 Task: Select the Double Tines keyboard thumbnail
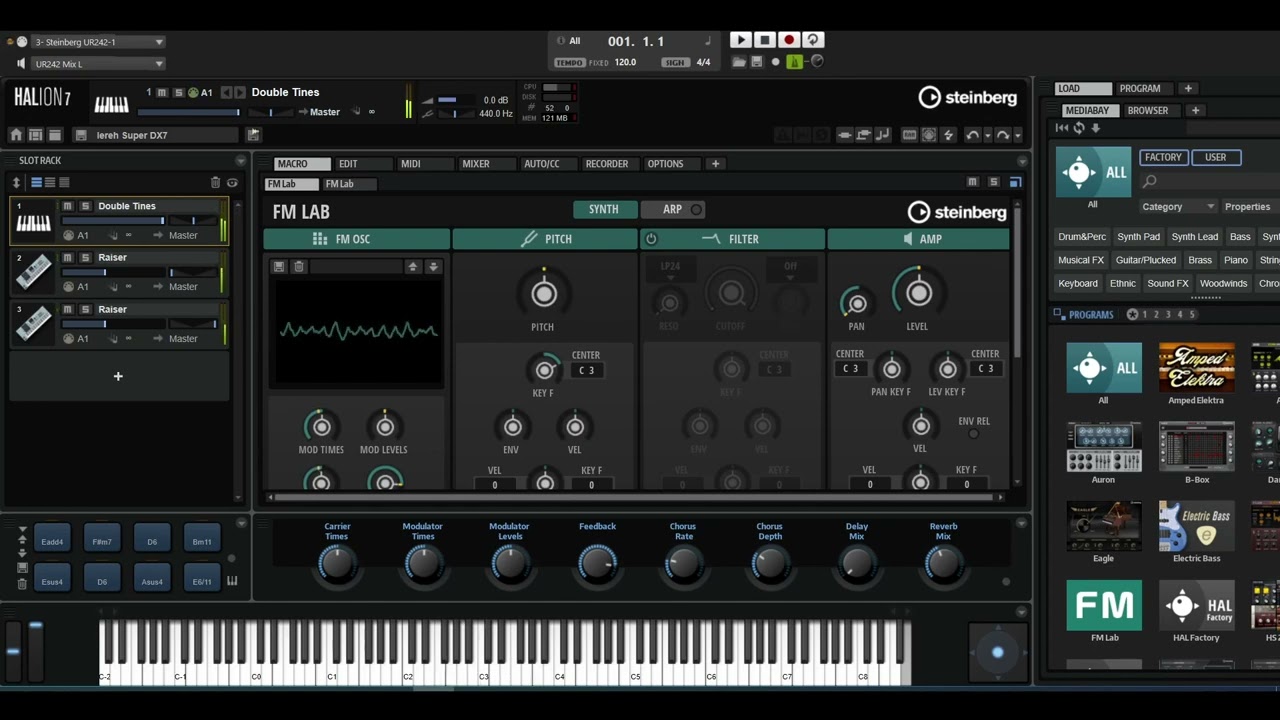(x=33, y=221)
